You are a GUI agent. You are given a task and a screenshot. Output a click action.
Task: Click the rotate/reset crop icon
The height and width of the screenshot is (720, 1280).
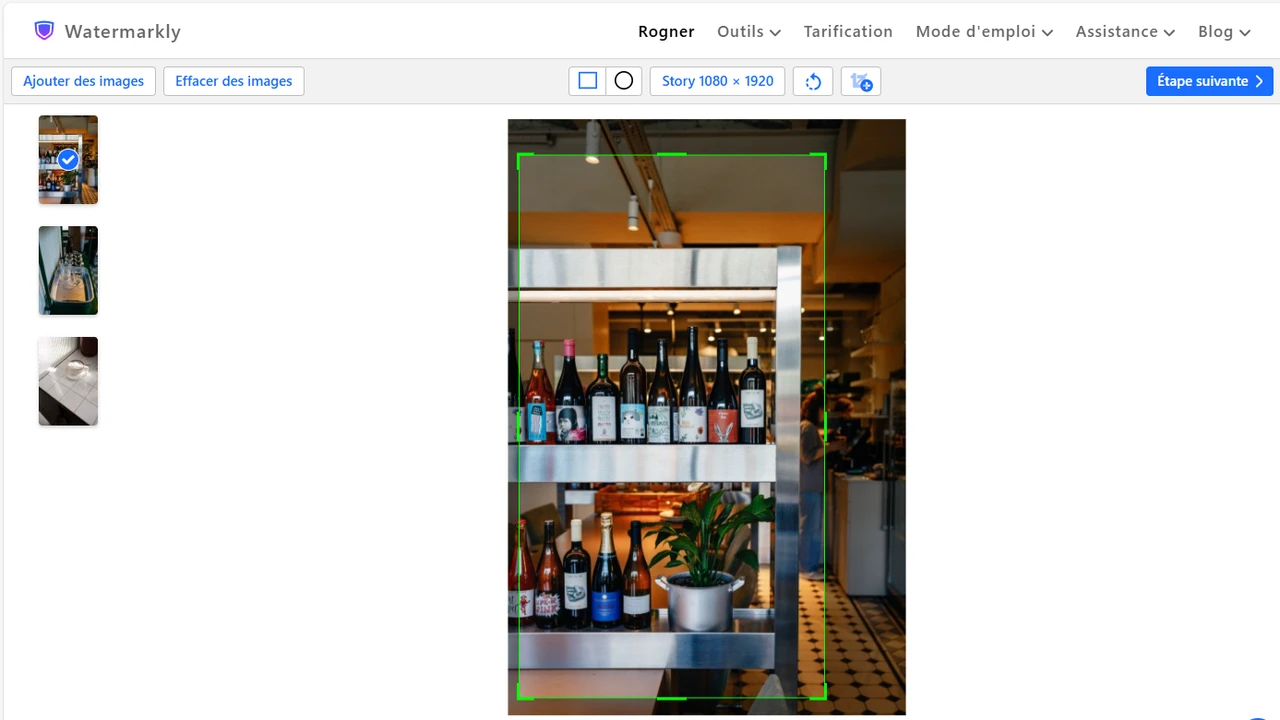click(x=812, y=81)
